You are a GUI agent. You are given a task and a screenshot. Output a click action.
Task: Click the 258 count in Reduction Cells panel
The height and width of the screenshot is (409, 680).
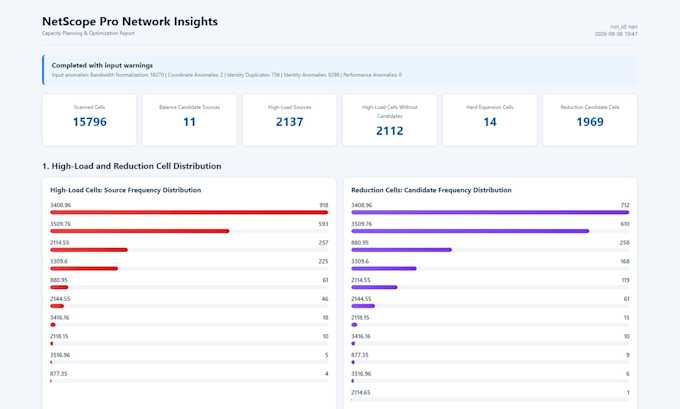point(624,242)
